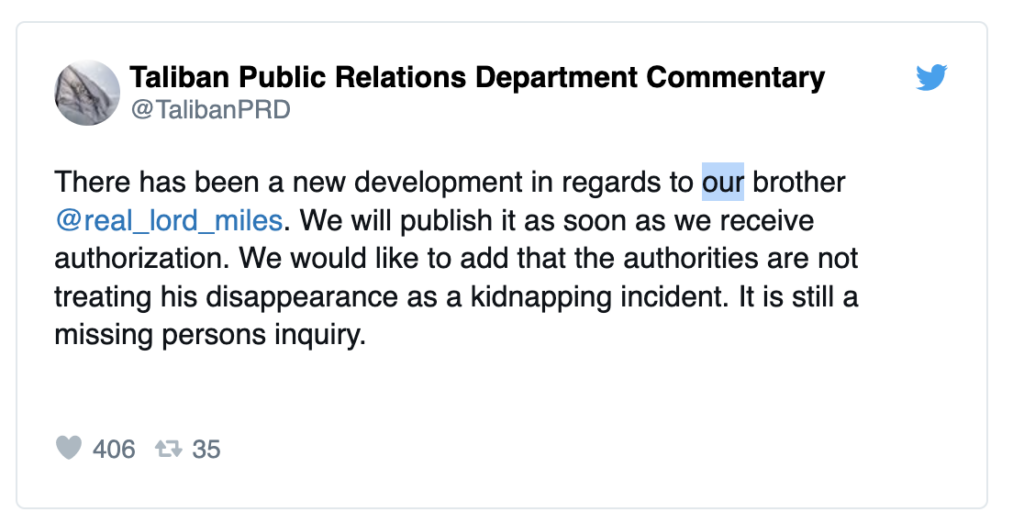
Task: Click the word "treating" in the tweet
Action: pyautogui.click(x=101, y=297)
